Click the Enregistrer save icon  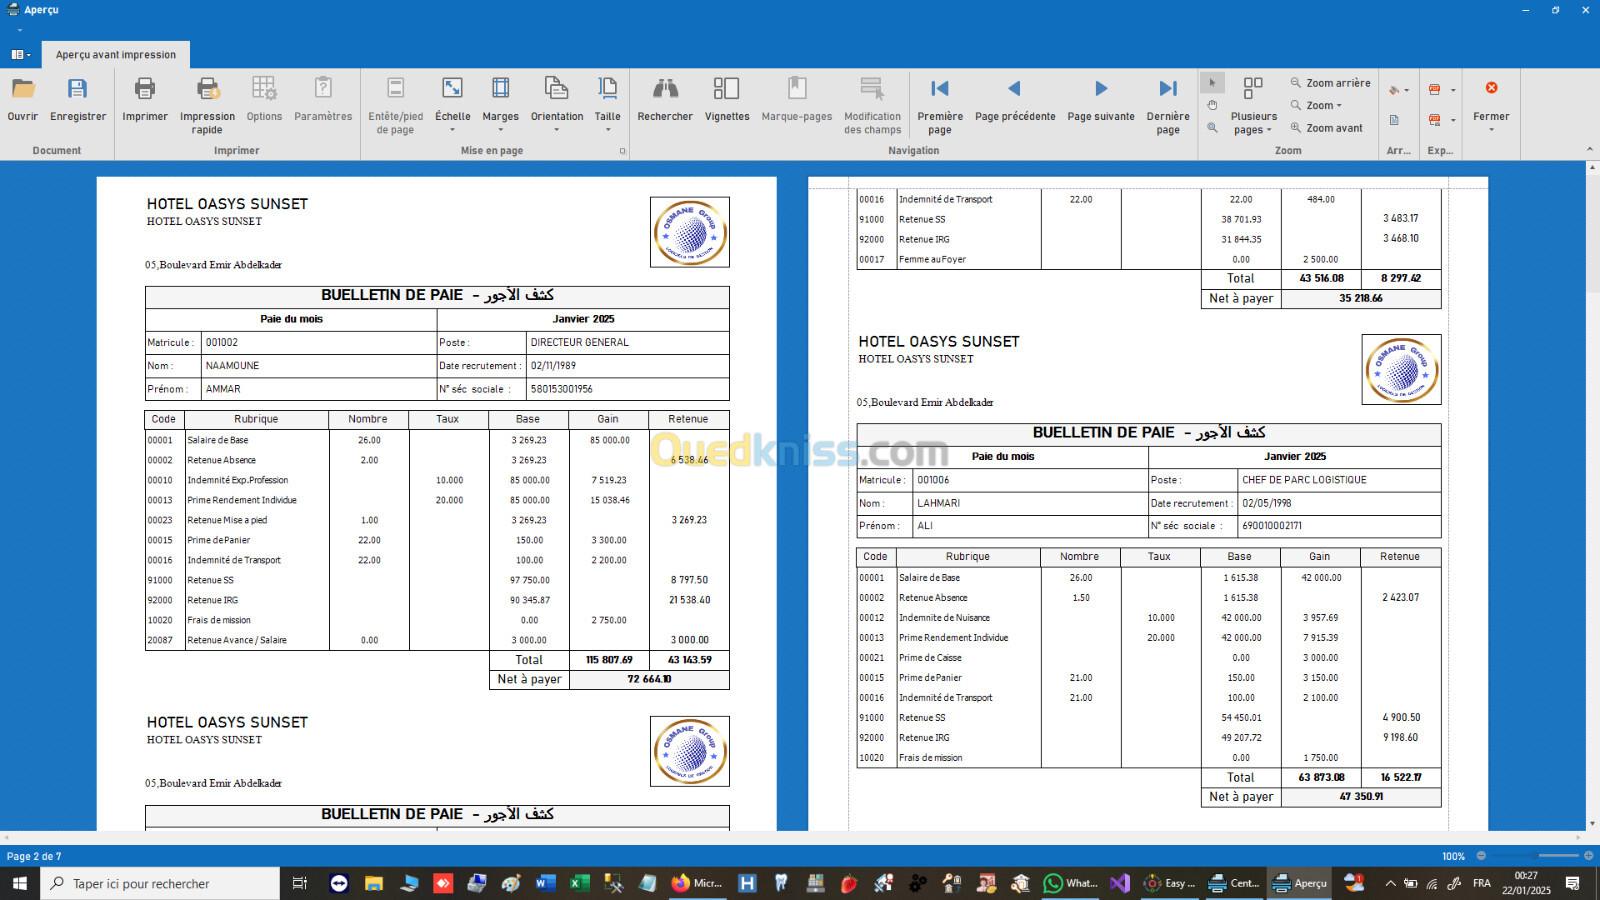click(78, 90)
